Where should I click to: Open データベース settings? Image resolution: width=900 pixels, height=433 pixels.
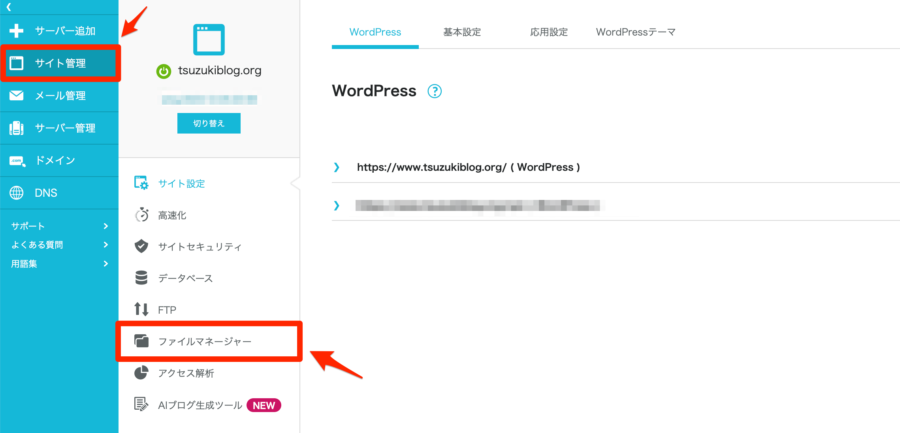185,279
